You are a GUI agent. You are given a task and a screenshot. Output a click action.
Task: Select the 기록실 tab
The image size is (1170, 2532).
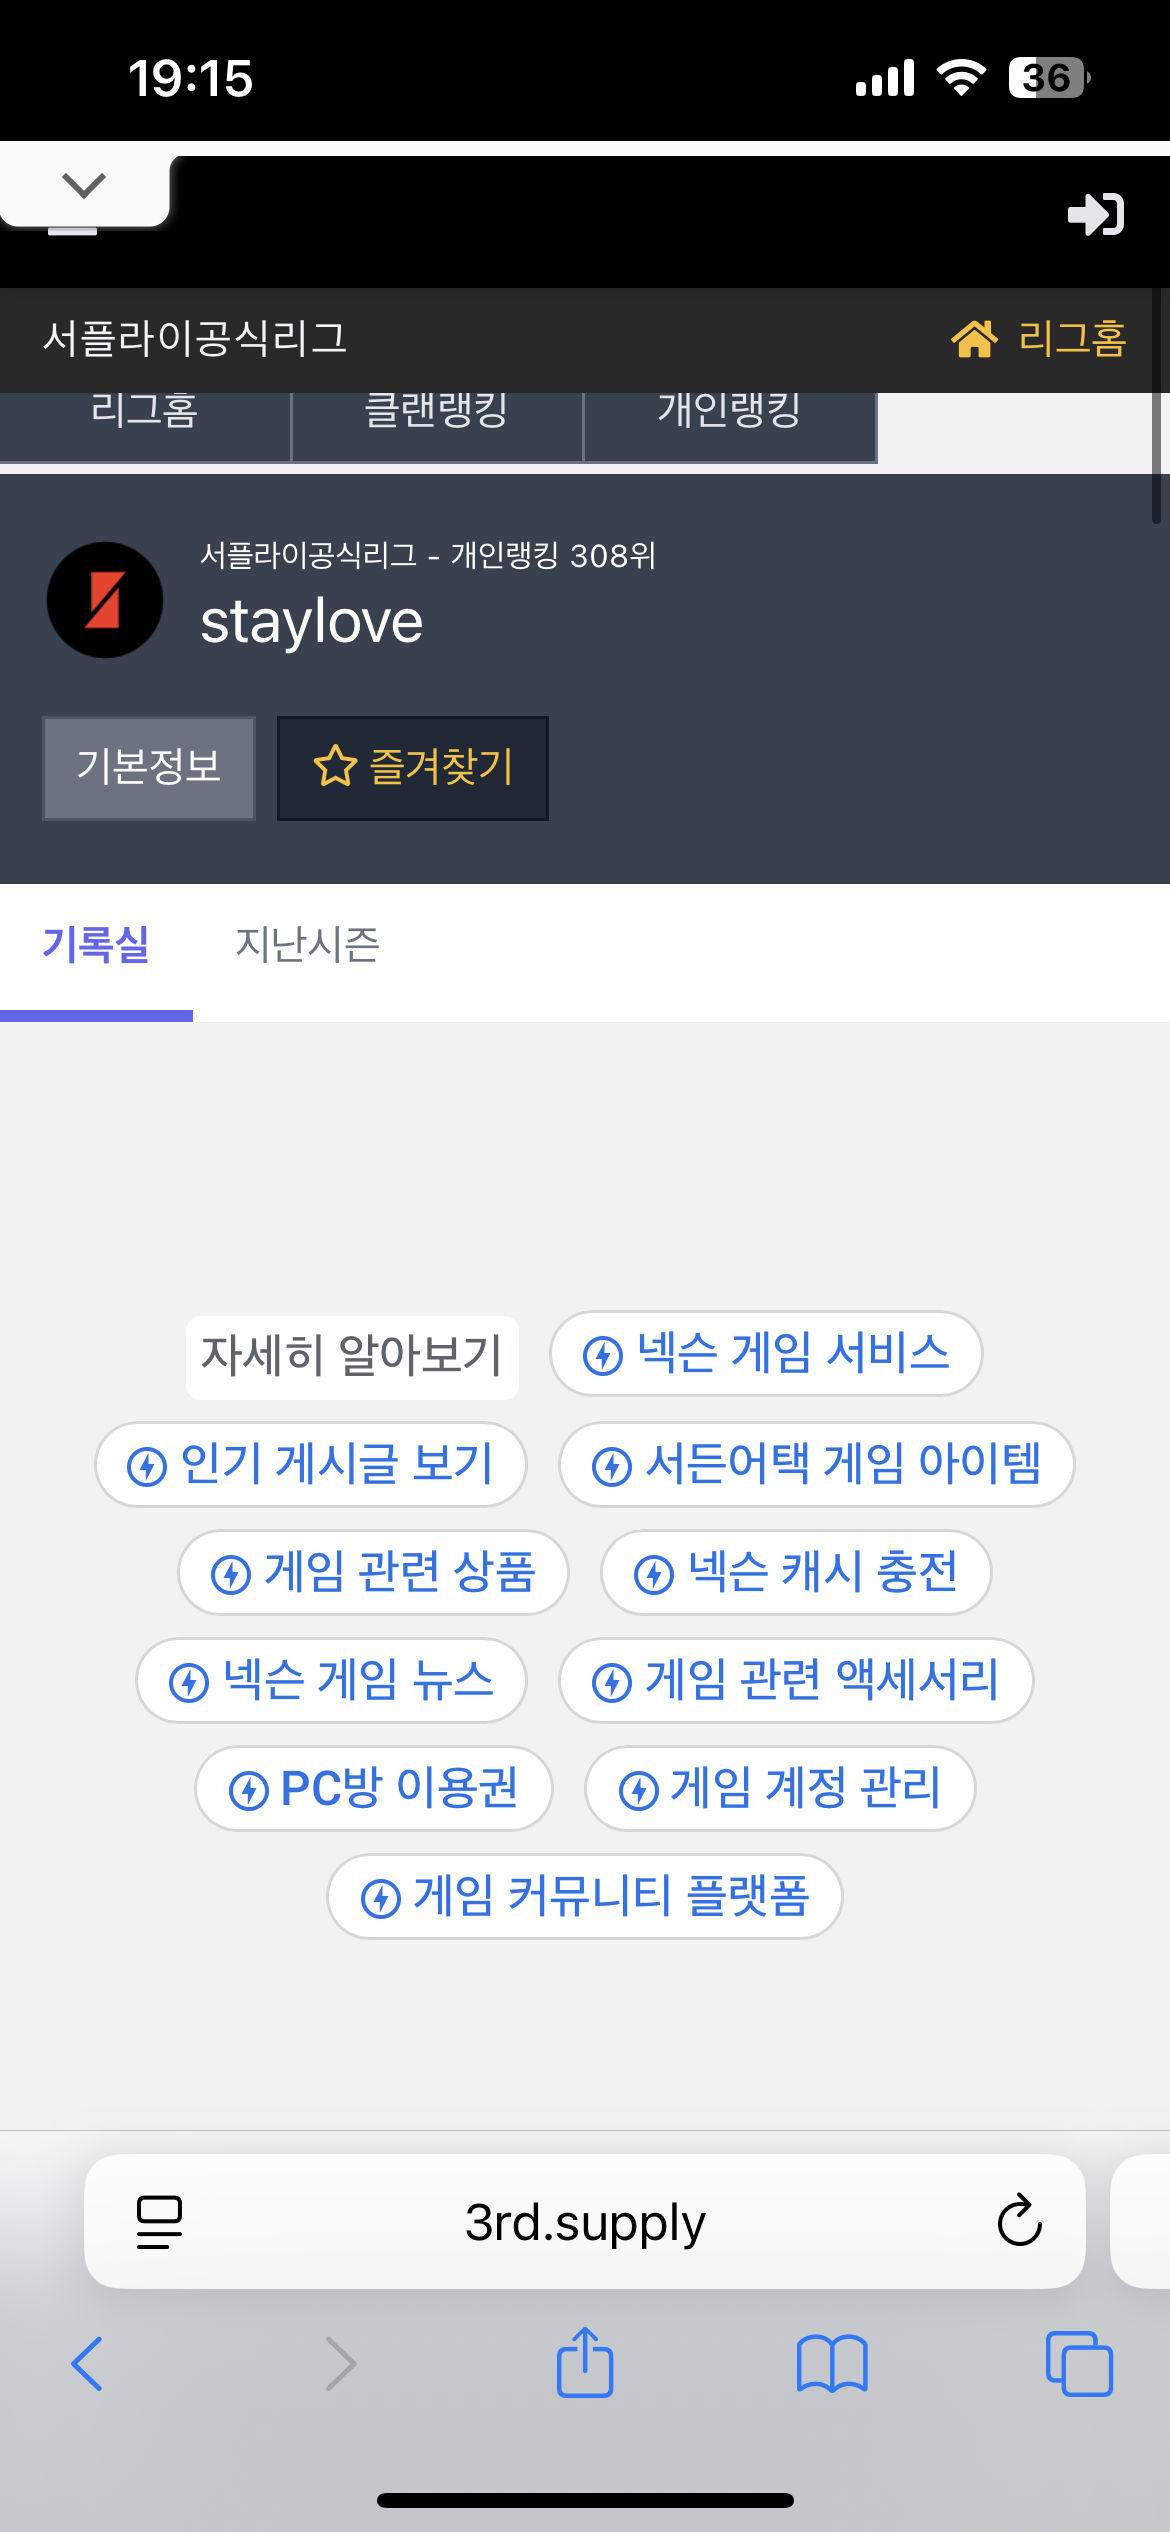tap(96, 945)
